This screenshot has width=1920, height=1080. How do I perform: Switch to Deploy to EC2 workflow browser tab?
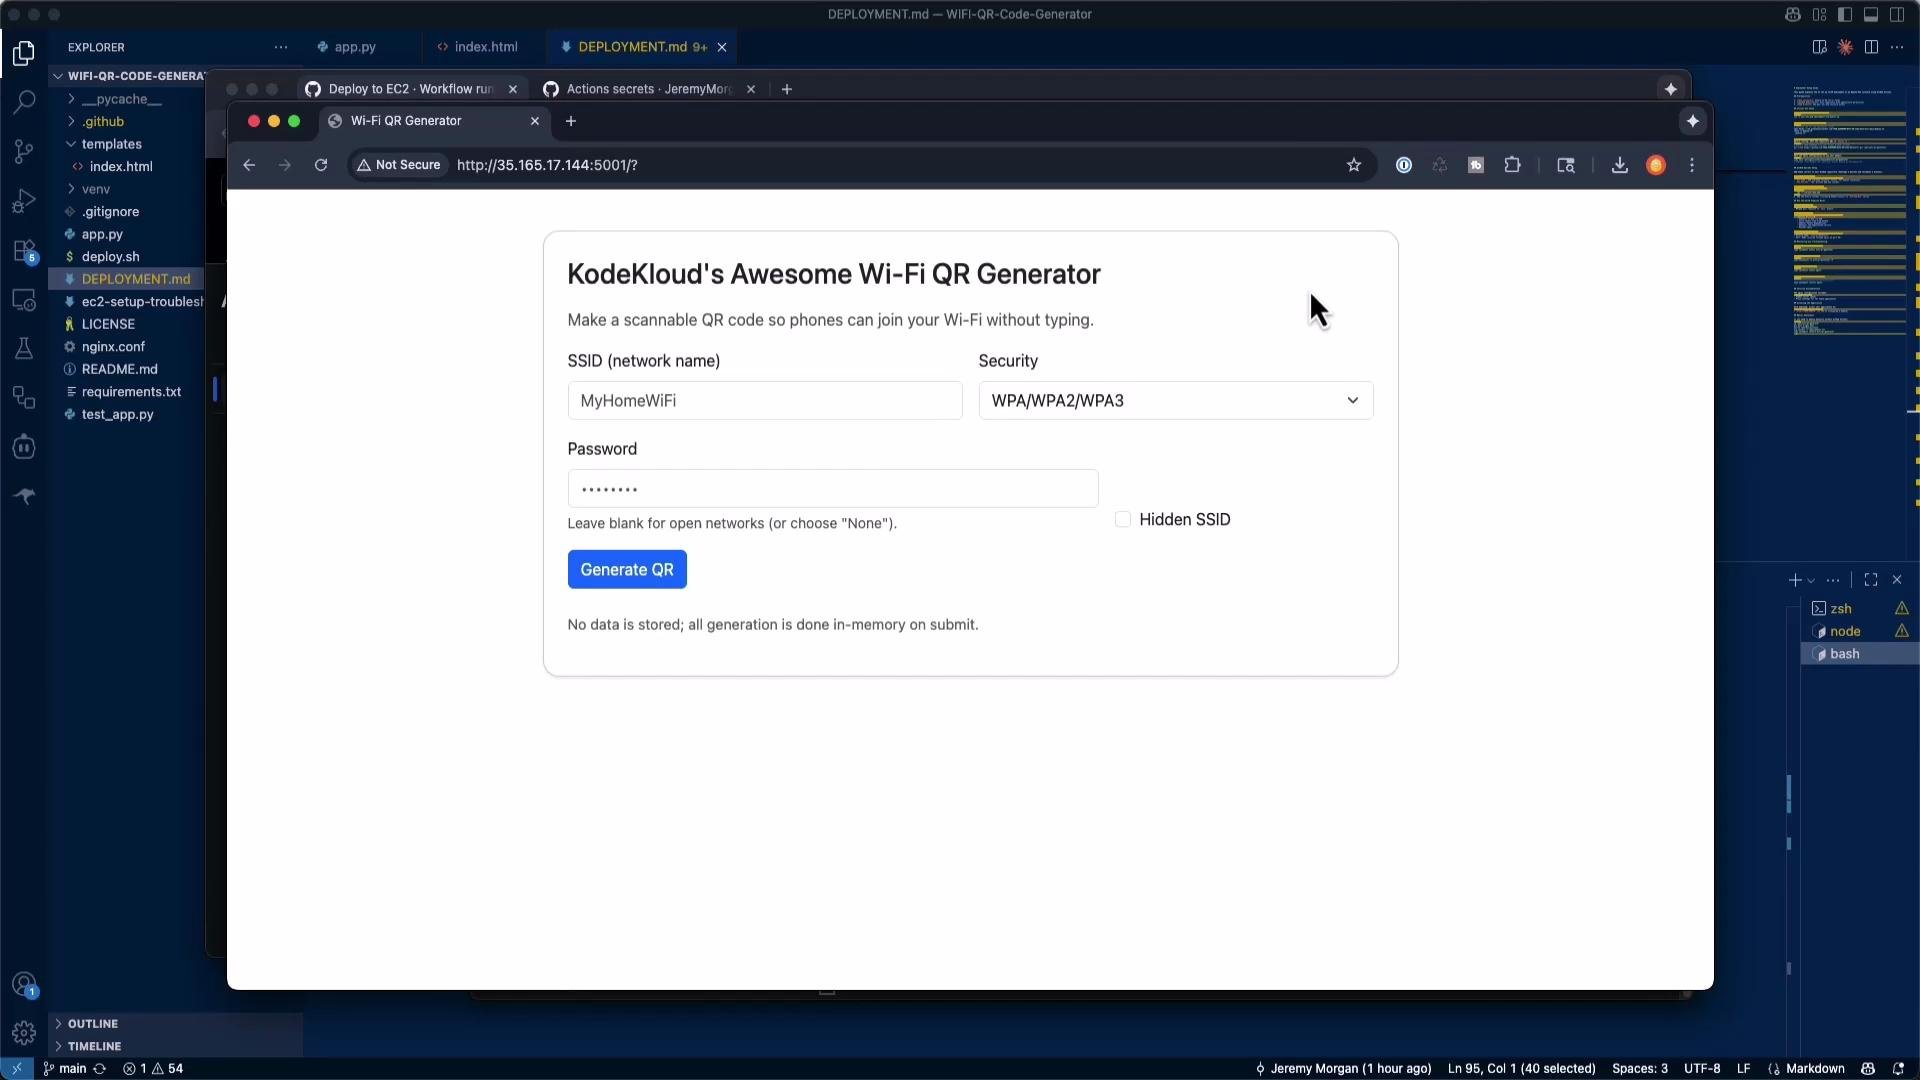[x=411, y=89]
